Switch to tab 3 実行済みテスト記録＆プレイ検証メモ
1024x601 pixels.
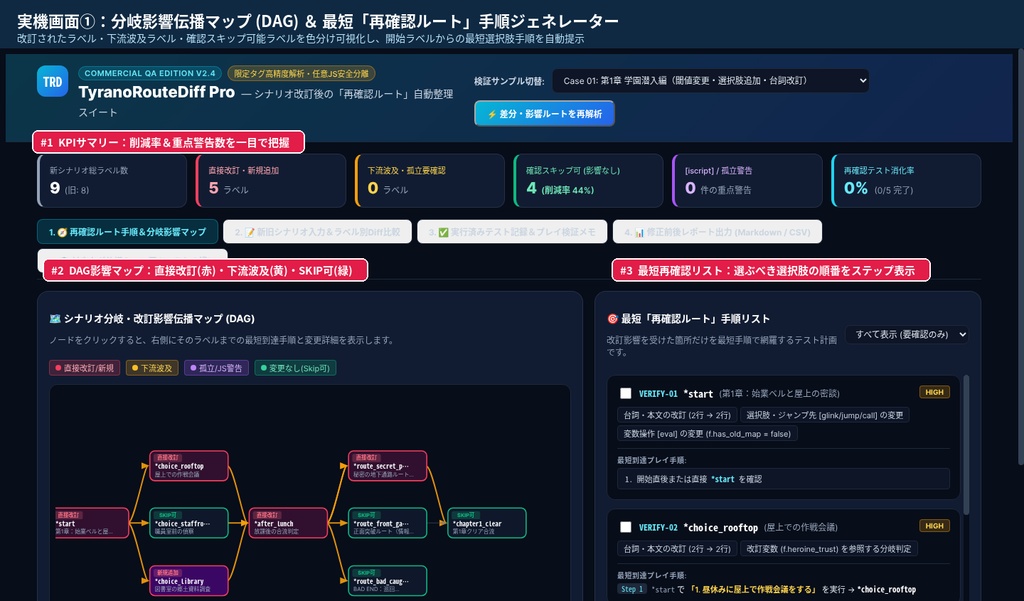[x=512, y=231]
